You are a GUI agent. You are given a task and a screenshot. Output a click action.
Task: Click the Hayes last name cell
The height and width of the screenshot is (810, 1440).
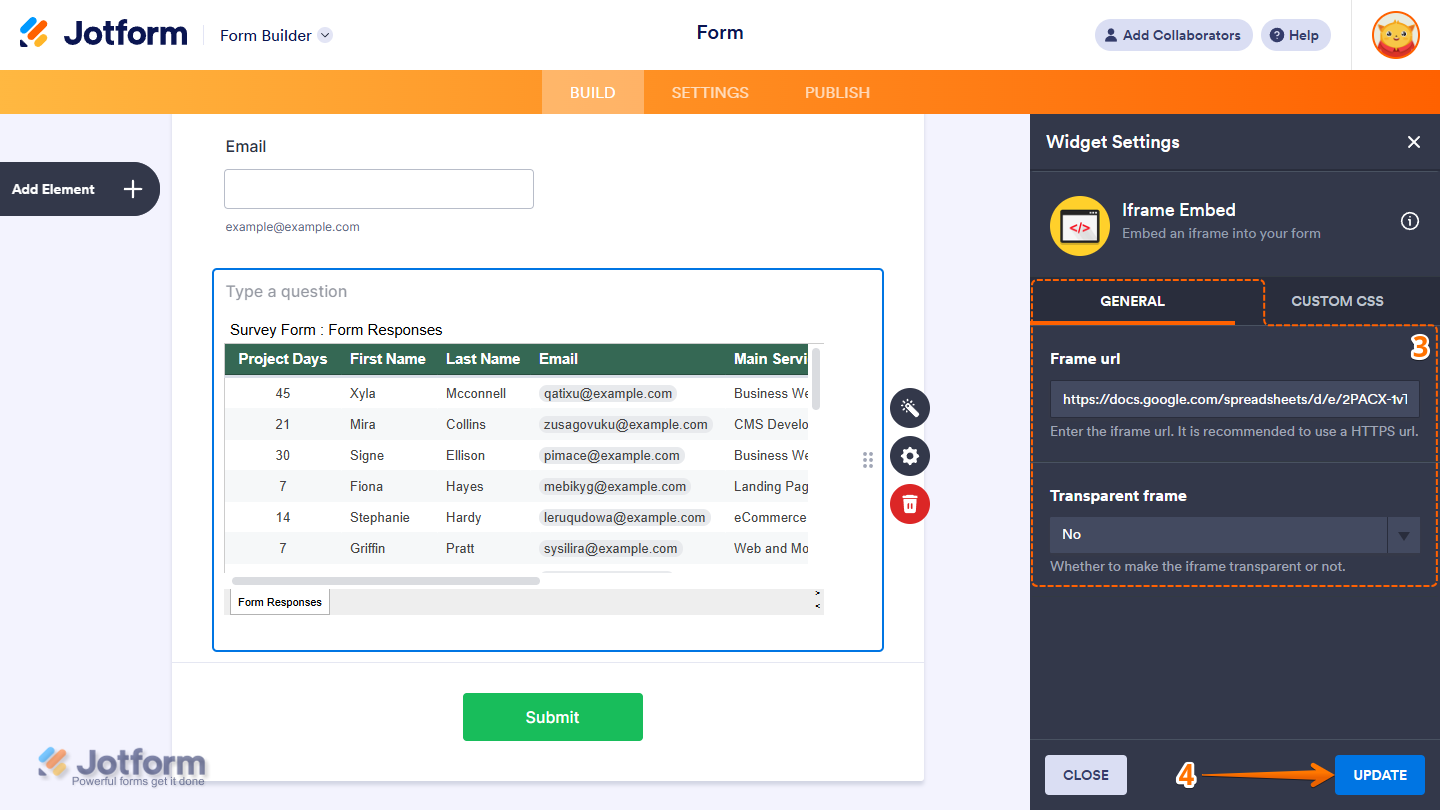(465, 487)
